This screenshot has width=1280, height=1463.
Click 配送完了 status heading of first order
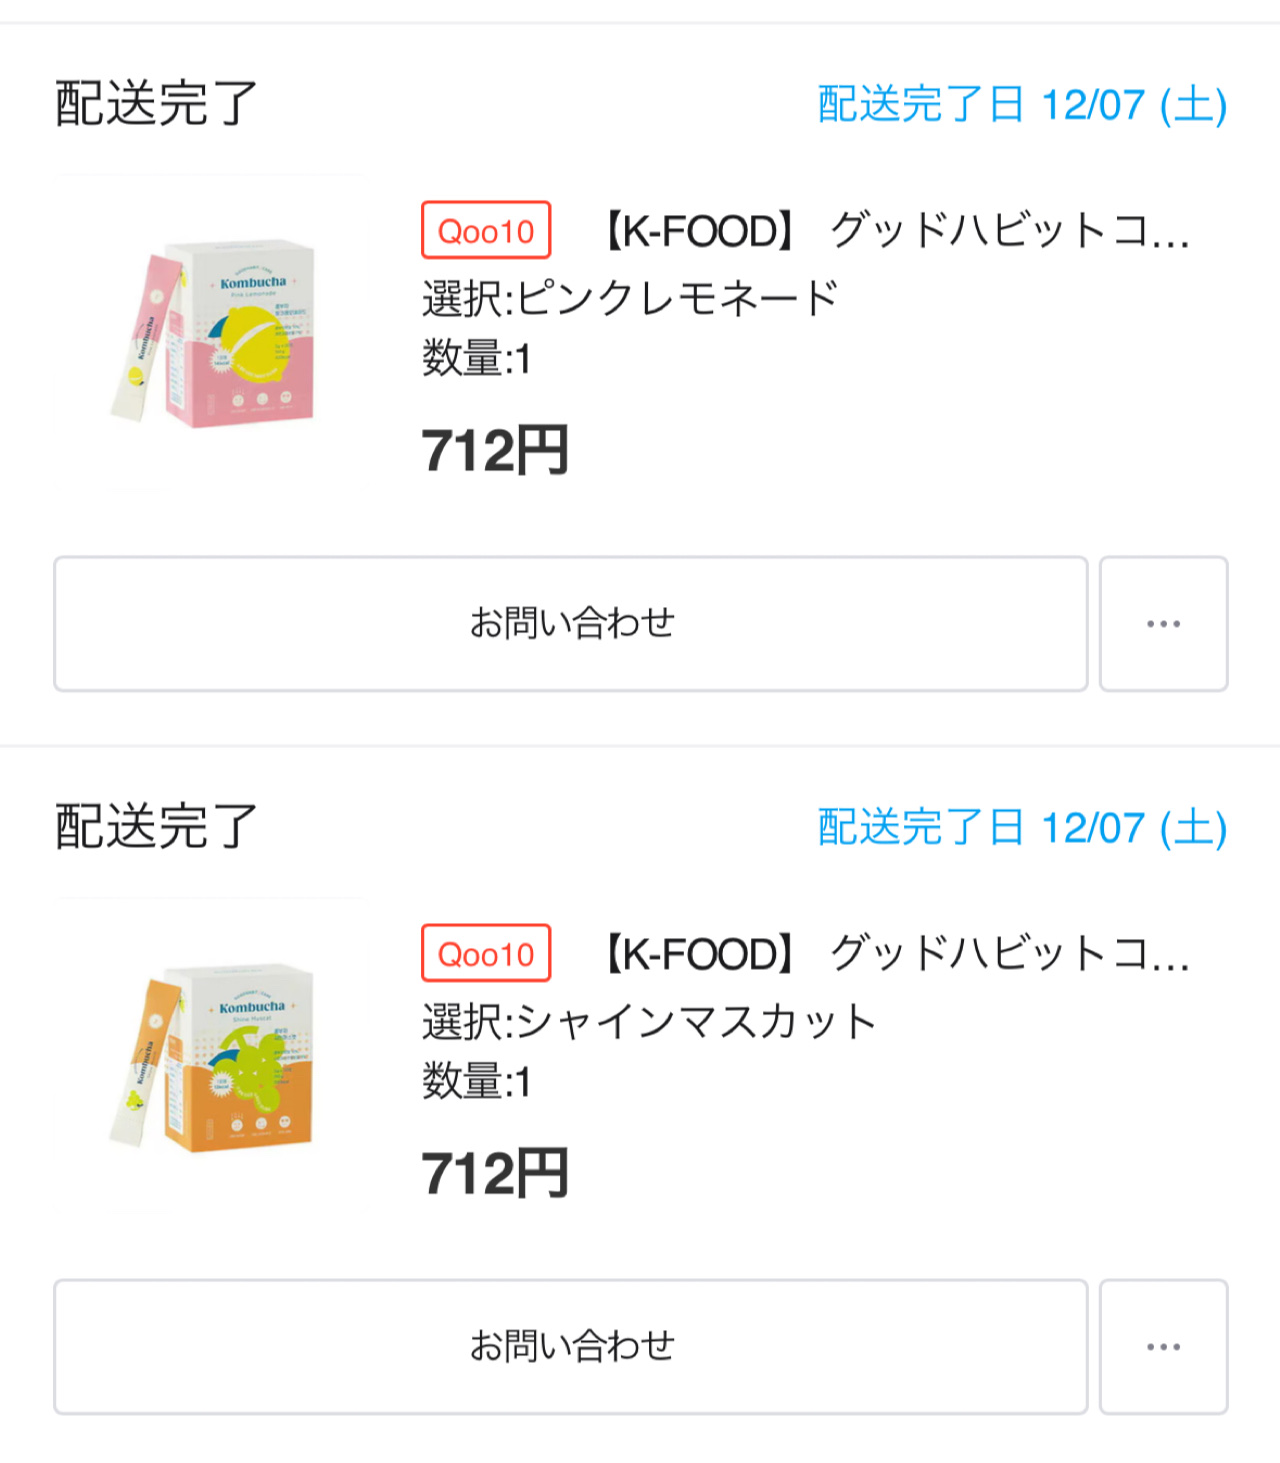click(156, 104)
